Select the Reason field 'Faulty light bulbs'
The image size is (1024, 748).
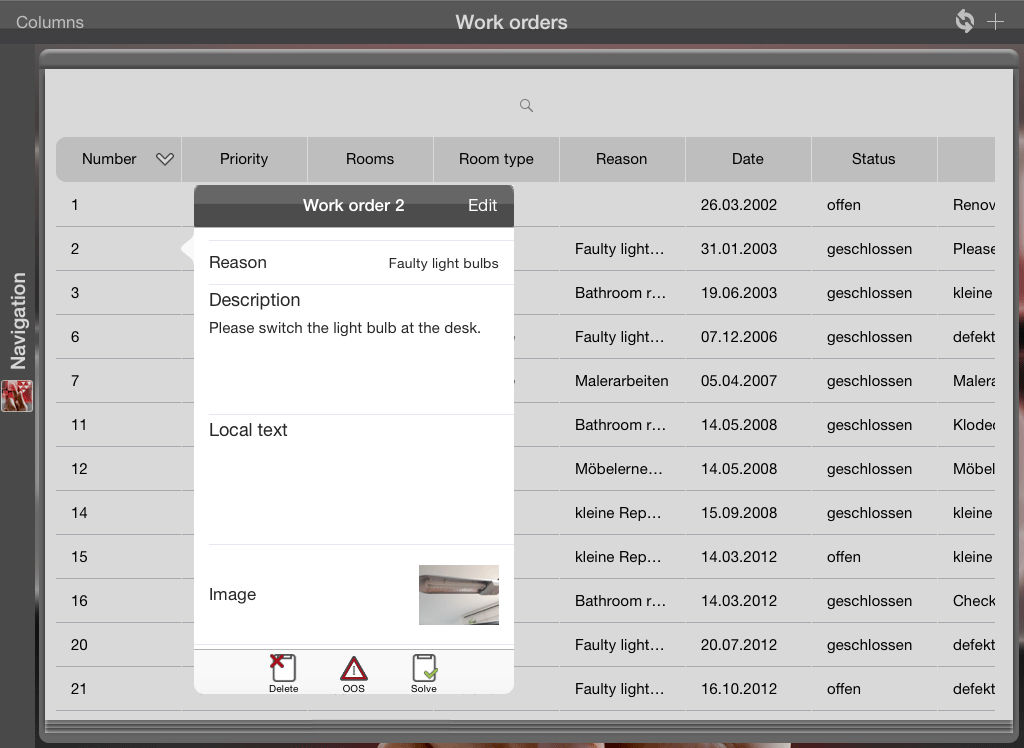click(x=353, y=263)
